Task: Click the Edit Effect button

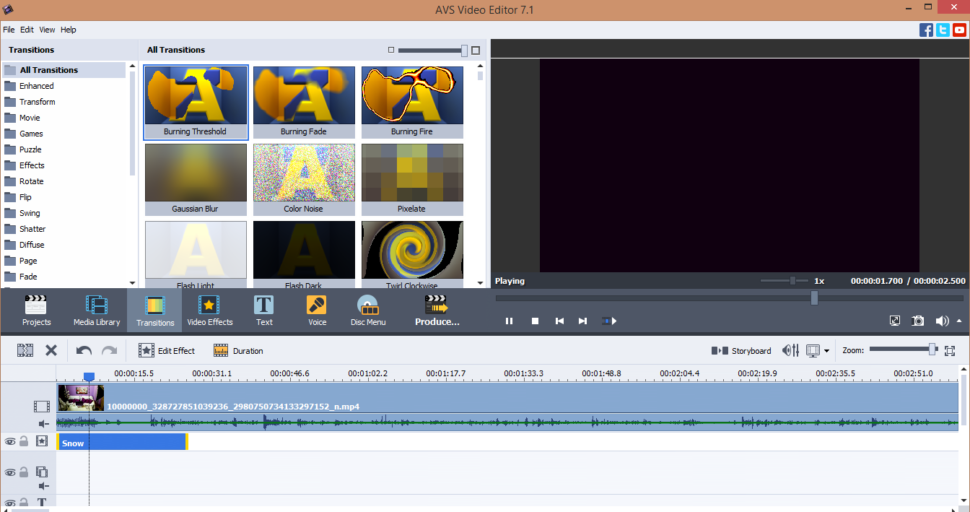Action: (166, 351)
